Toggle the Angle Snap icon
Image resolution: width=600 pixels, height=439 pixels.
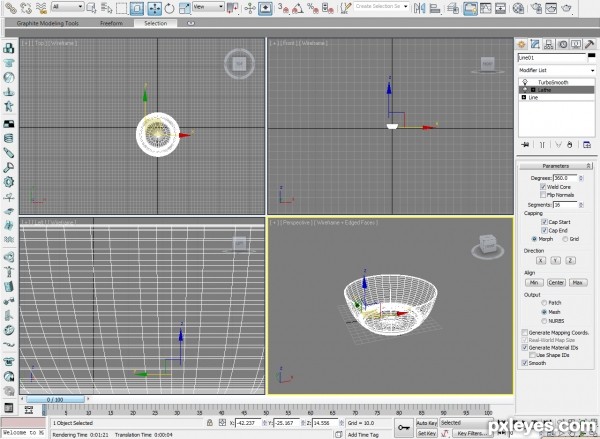point(298,8)
